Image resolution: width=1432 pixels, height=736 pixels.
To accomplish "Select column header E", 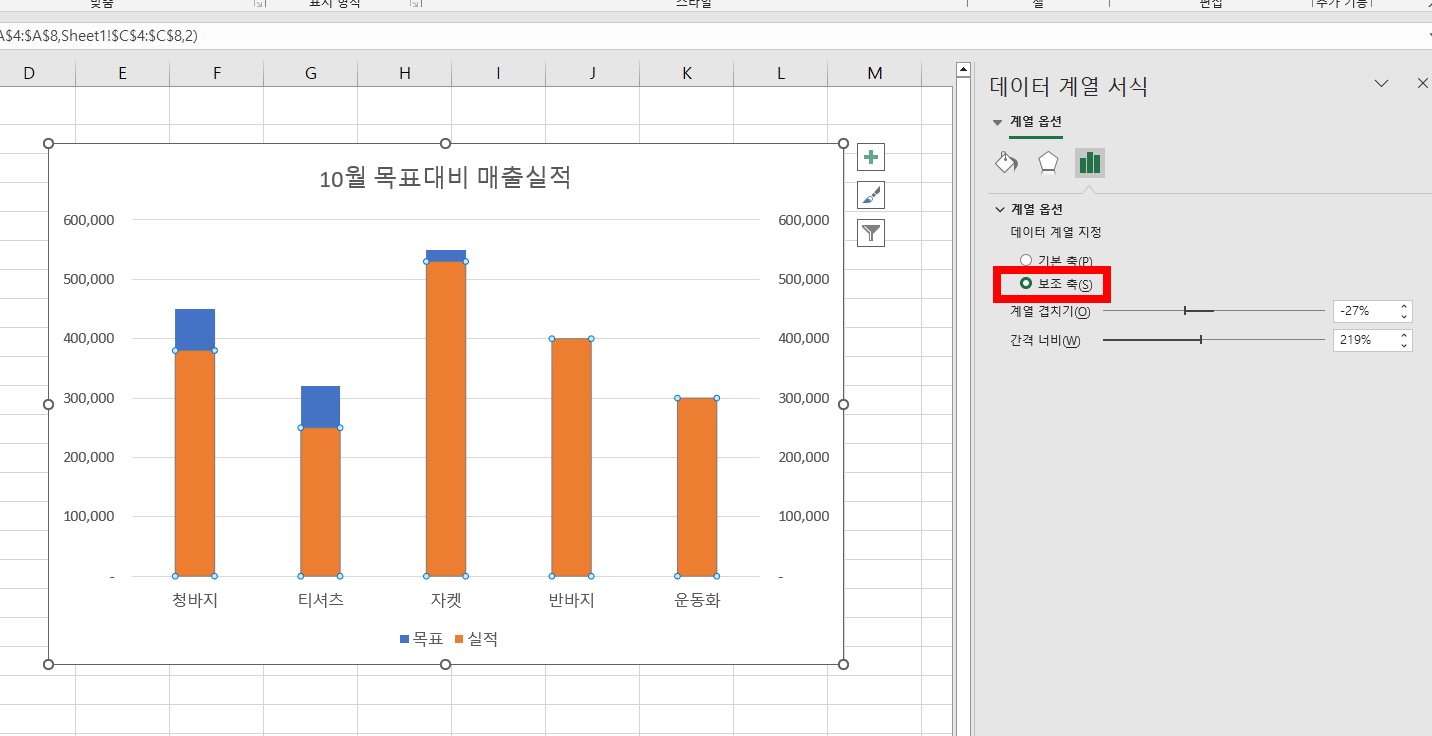I will pos(122,73).
